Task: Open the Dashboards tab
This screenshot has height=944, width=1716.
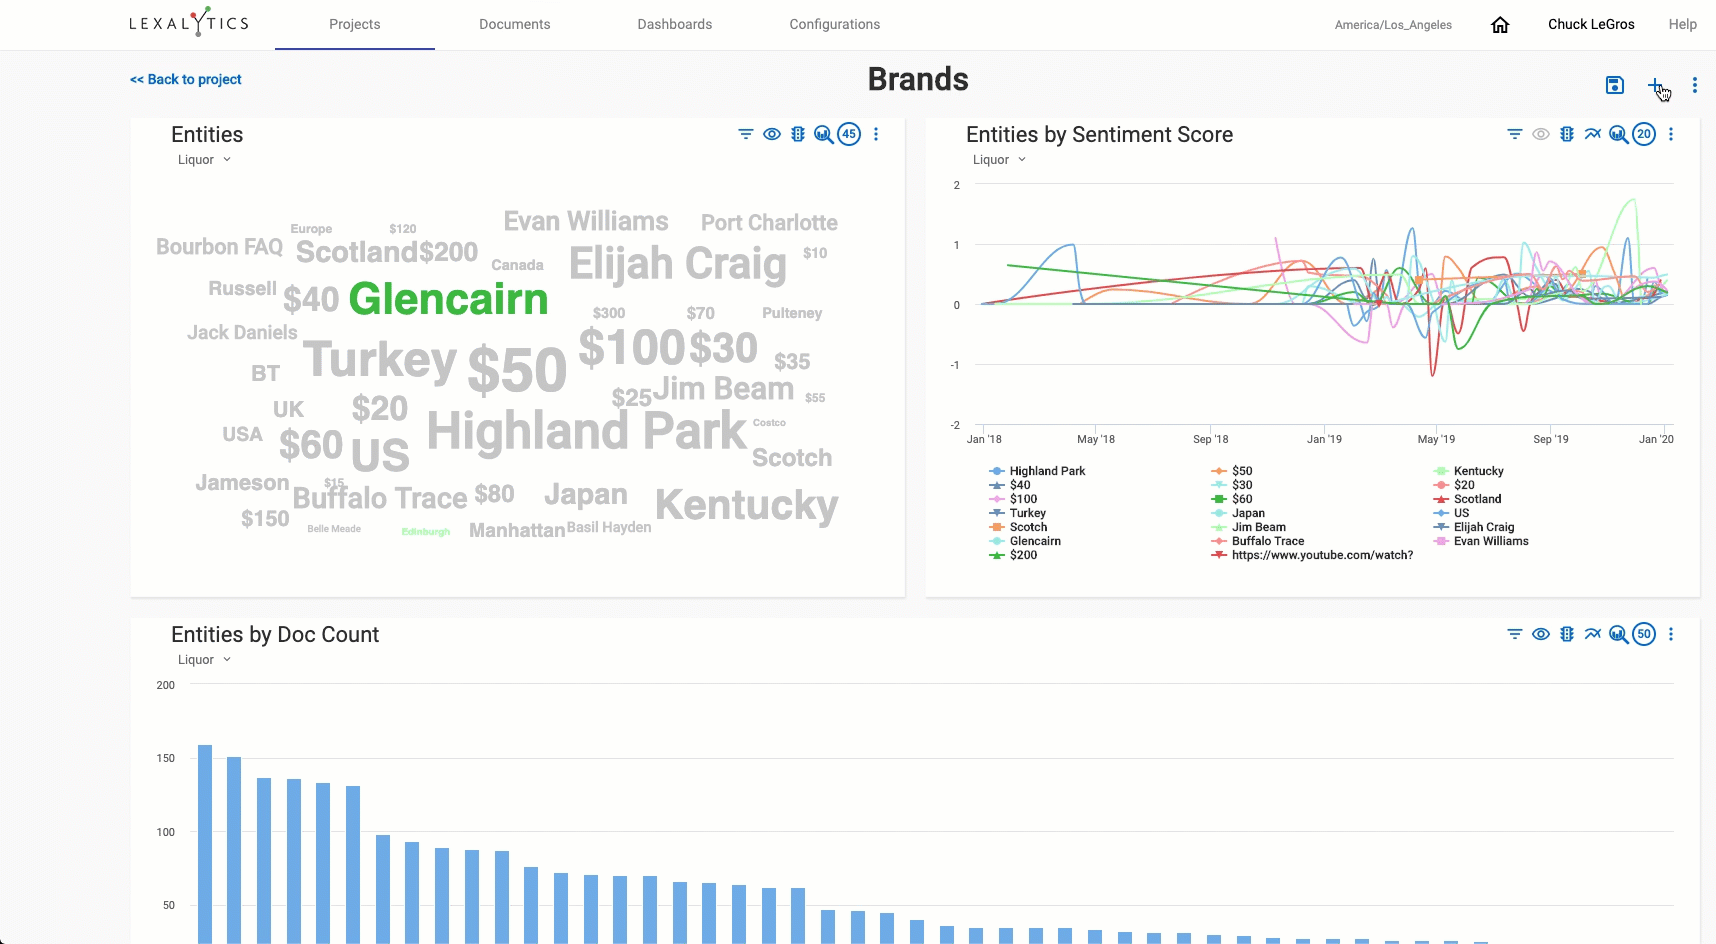Action: 675,24
